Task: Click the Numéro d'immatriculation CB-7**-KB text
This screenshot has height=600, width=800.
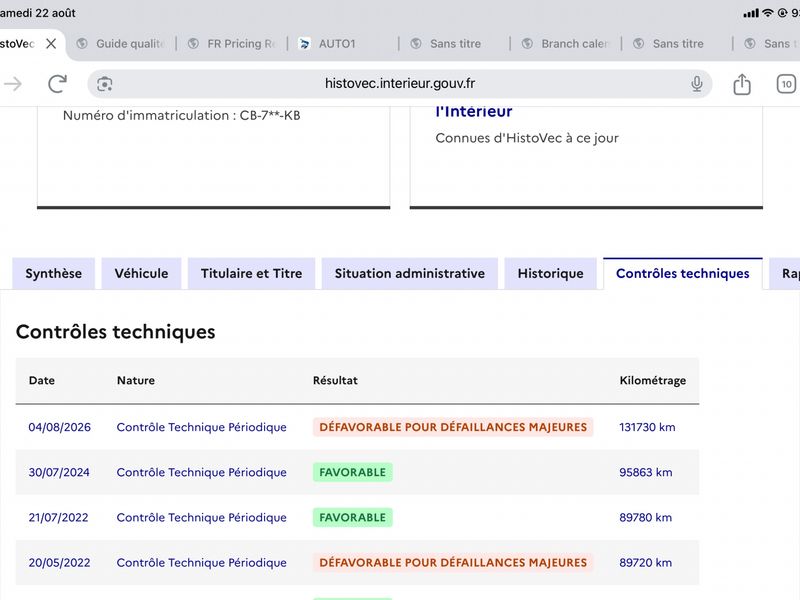Action: click(x=182, y=115)
